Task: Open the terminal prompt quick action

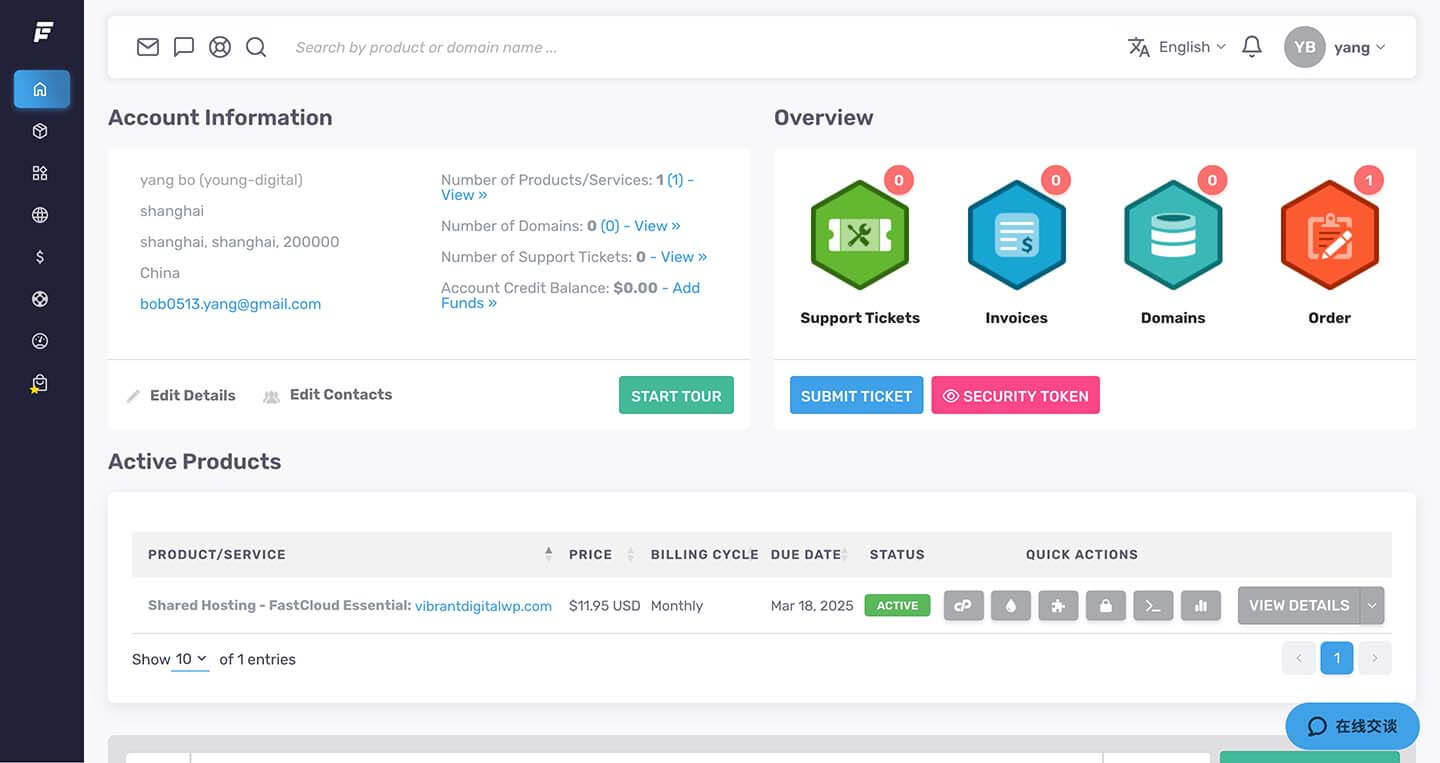Action: click(x=1153, y=606)
